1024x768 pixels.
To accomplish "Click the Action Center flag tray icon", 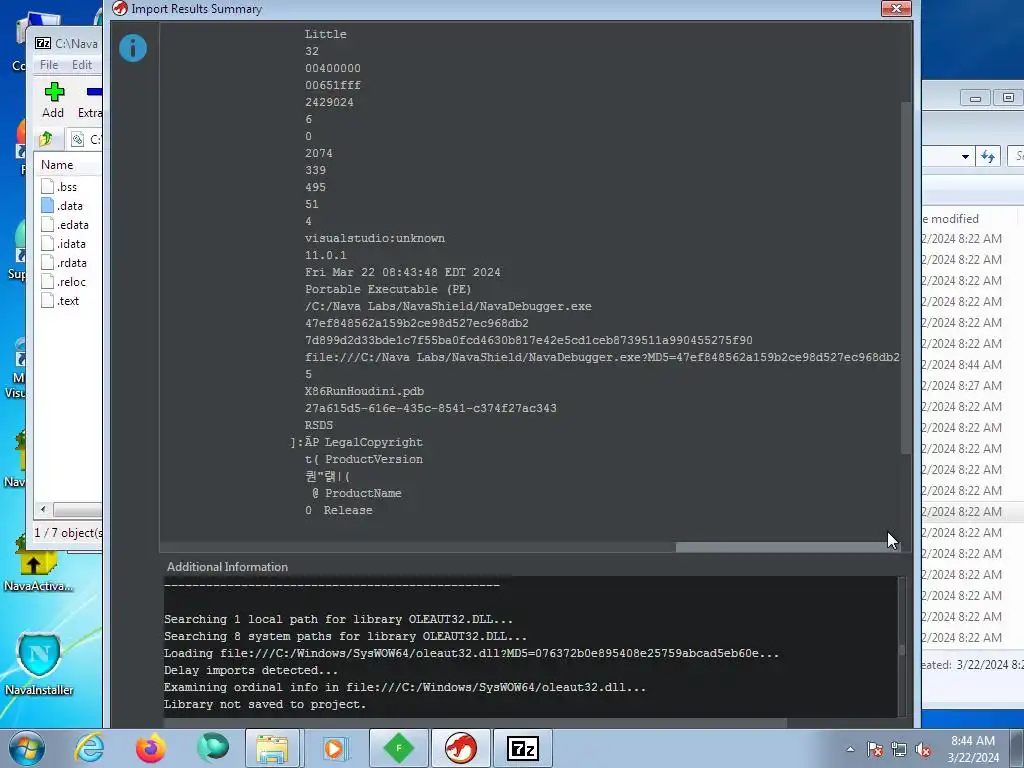I will click(x=875, y=749).
